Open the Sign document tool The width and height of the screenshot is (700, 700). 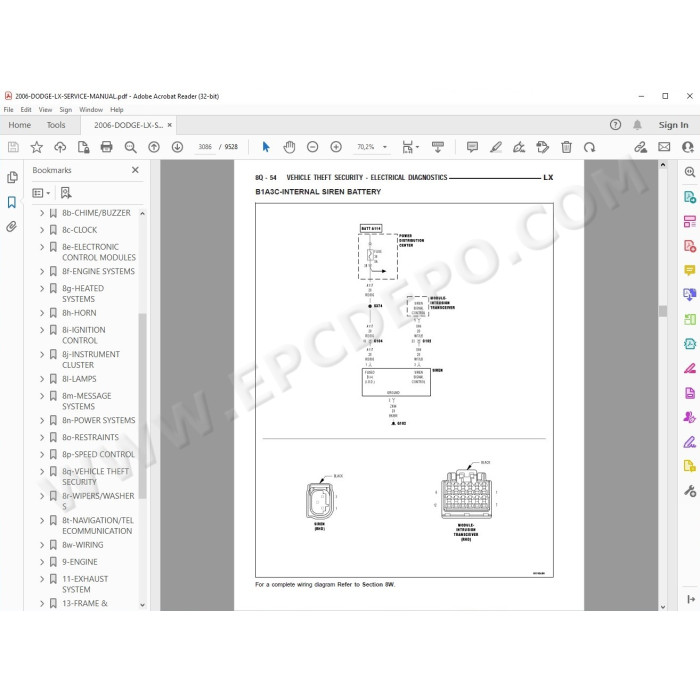(x=519, y=147)
